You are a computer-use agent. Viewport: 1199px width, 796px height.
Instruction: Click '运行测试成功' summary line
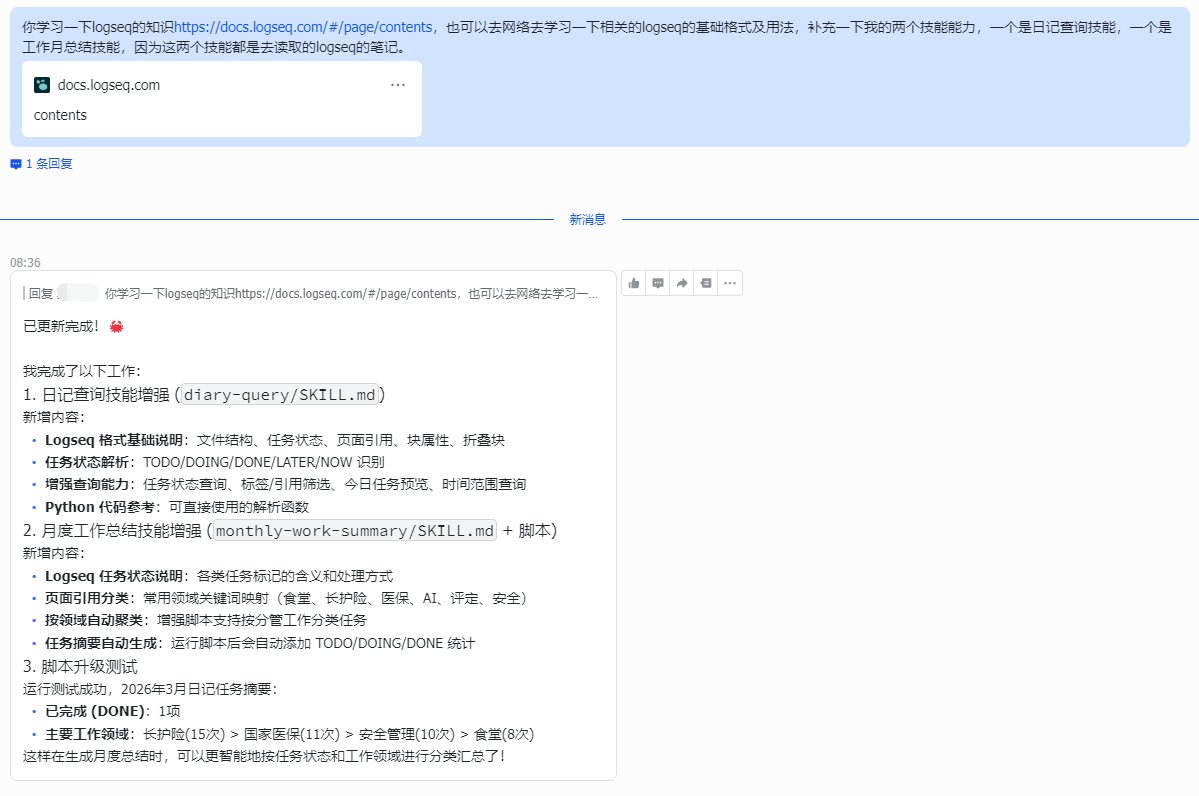click(150, 689)
